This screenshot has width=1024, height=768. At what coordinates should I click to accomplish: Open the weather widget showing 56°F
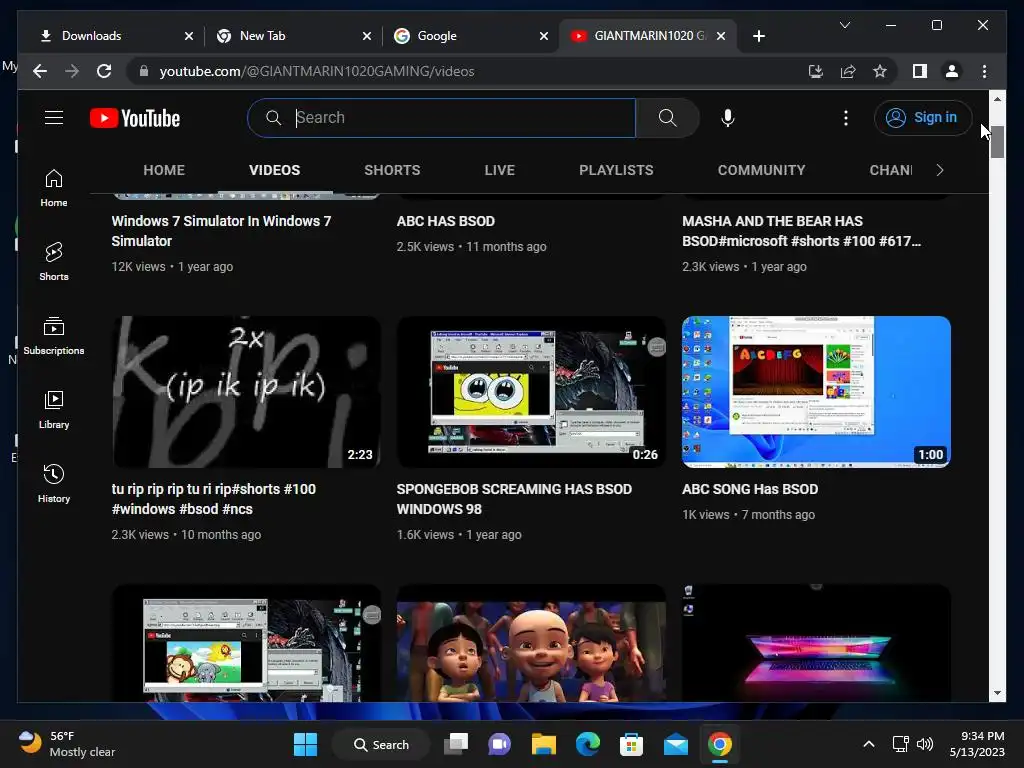pos(67,744)
